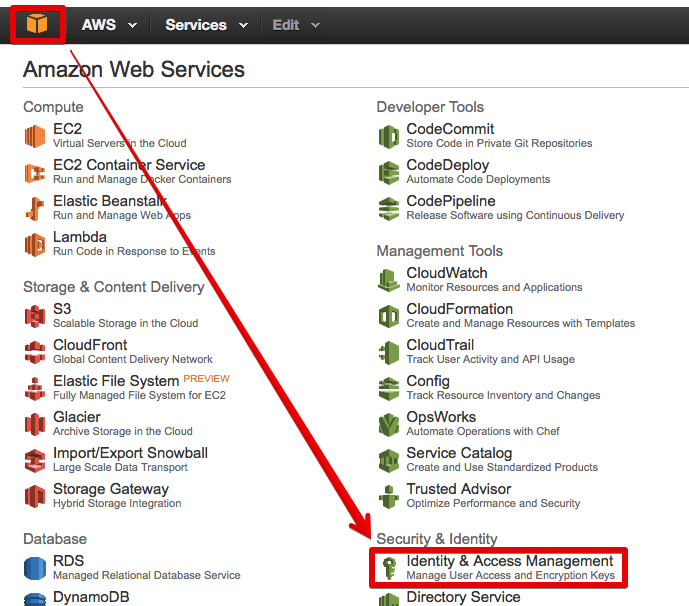Screen dimensions: 689x606
Task: Open Import/Export Snowball link
Action: click(131, 453)
